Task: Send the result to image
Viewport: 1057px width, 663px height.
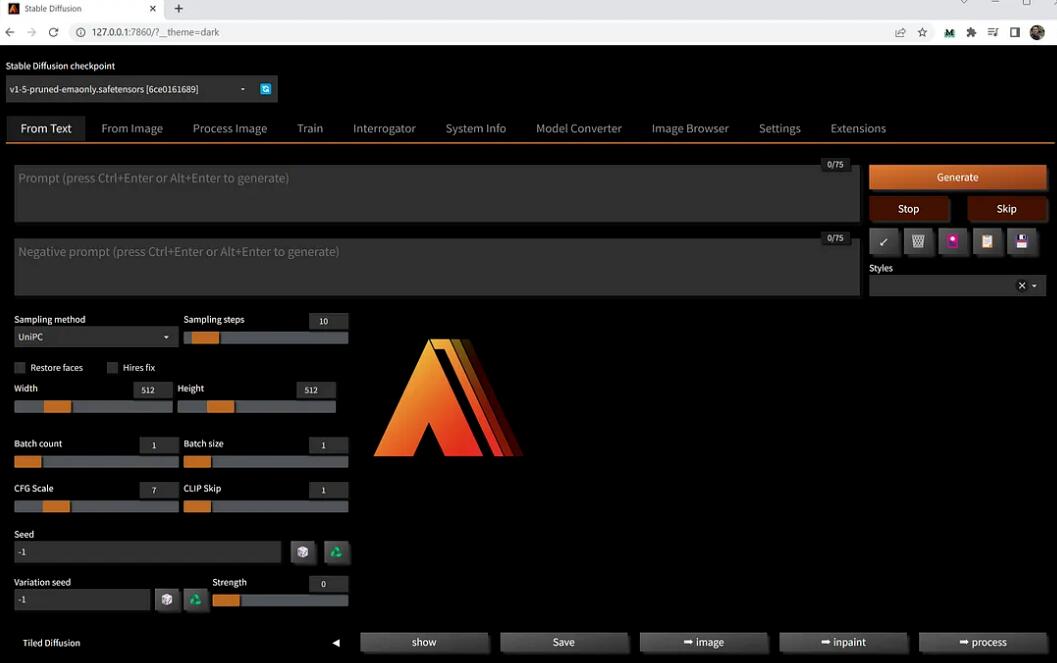Action: tap(704, 643)
